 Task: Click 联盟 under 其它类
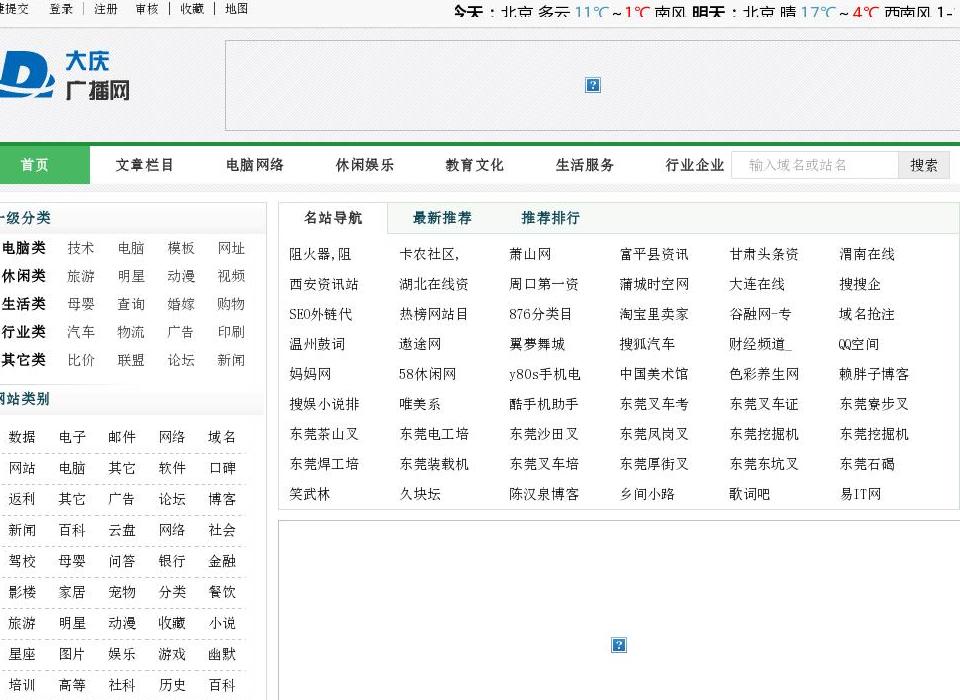click(131, 360)
